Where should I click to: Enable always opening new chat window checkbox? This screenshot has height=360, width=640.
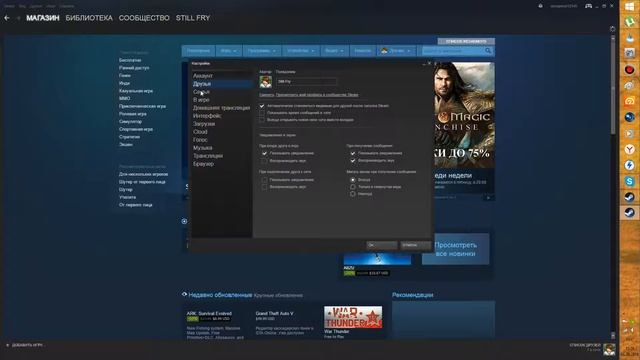point(262,120)
